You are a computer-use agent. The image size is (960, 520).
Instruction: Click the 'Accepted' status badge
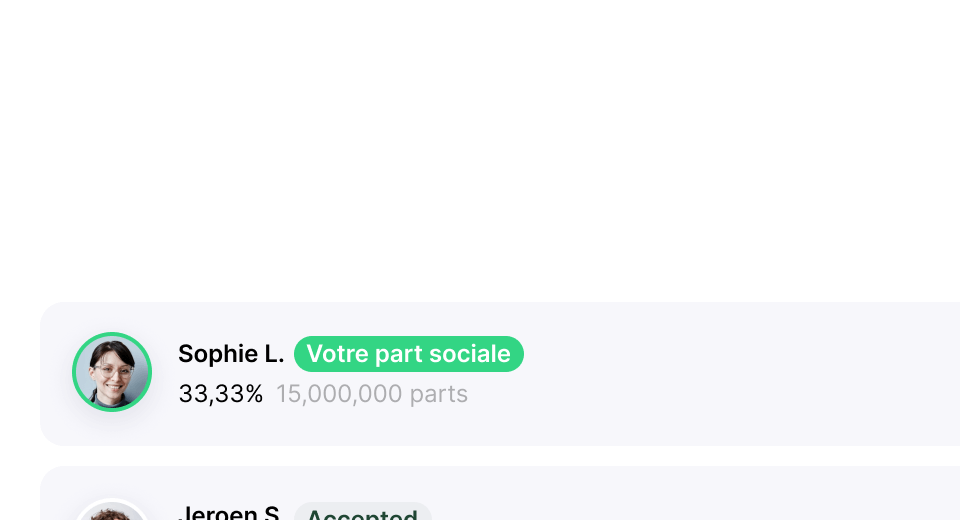click(x=362, y=513)
